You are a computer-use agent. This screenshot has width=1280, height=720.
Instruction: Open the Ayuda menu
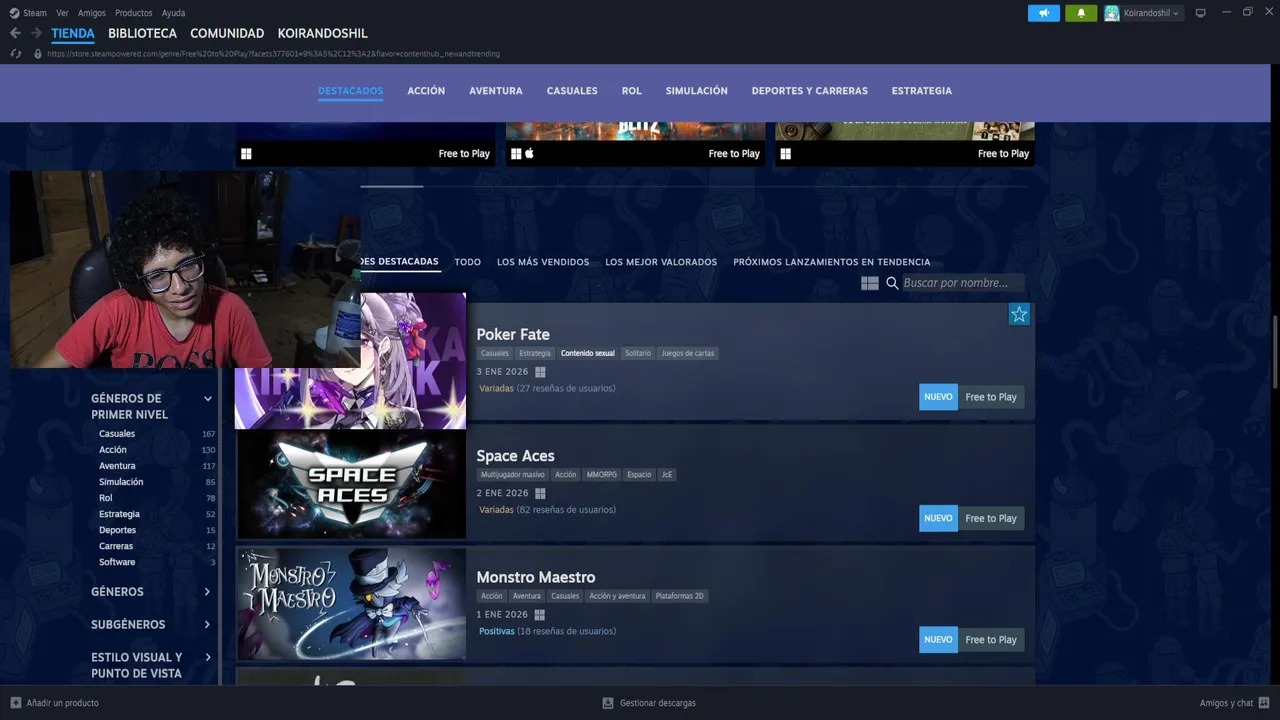point(174,13)
